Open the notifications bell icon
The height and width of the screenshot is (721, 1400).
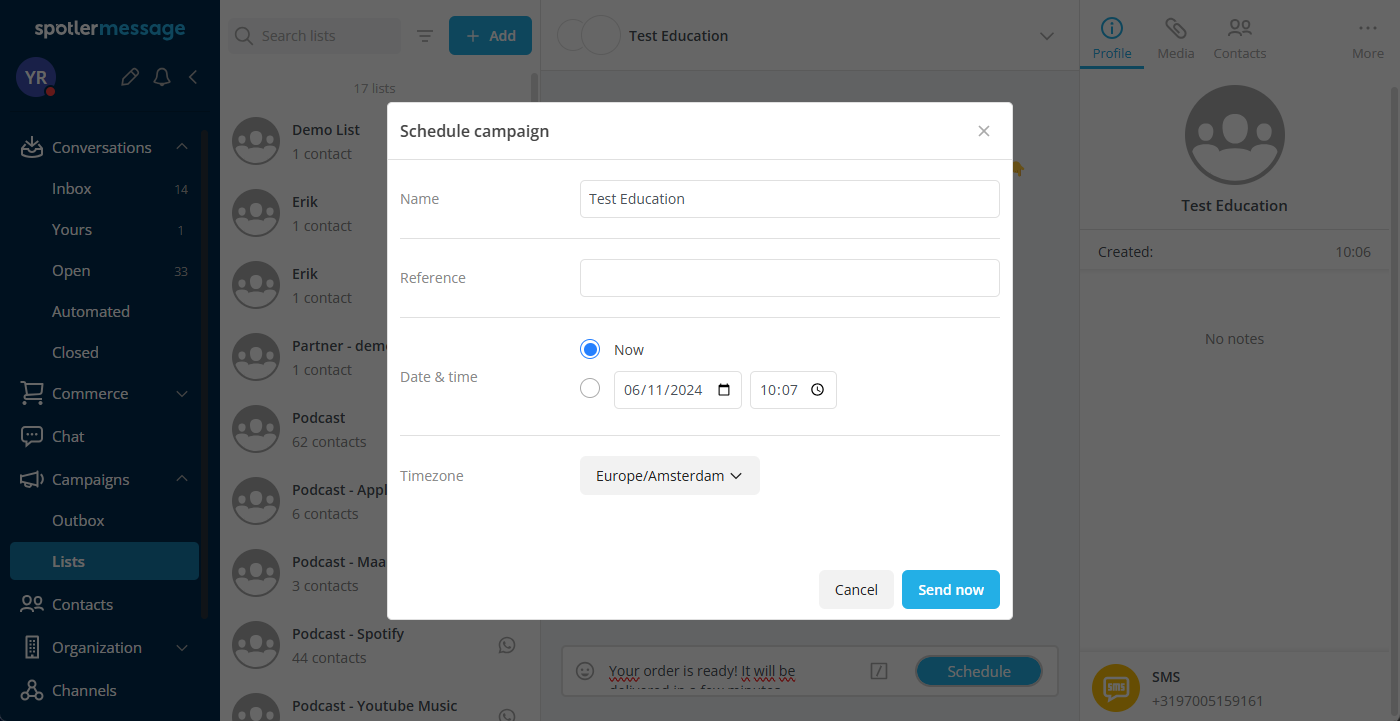pos(162,77)
